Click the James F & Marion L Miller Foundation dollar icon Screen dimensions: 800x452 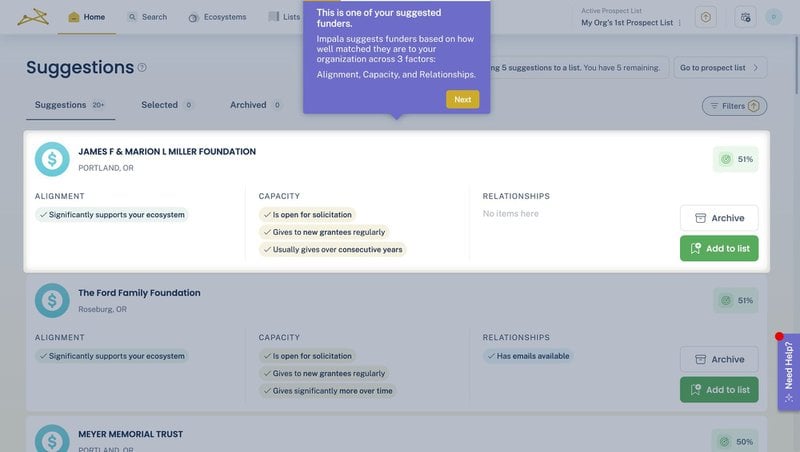52,159
